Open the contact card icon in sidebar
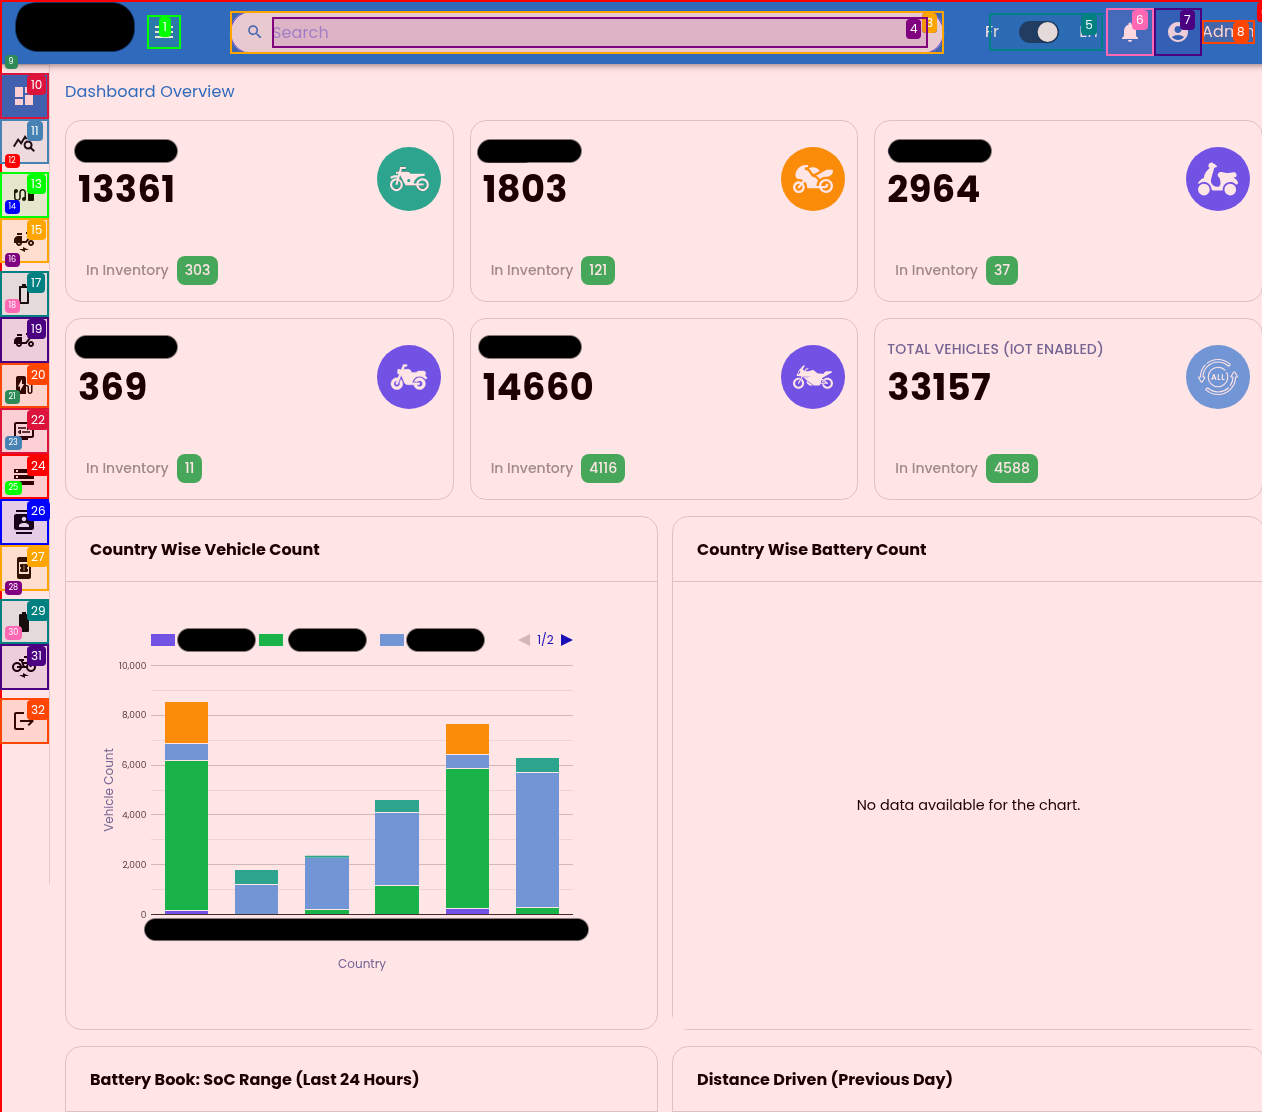The width and height of the screenshot is (1262, 1112). (x=24, y=522)
